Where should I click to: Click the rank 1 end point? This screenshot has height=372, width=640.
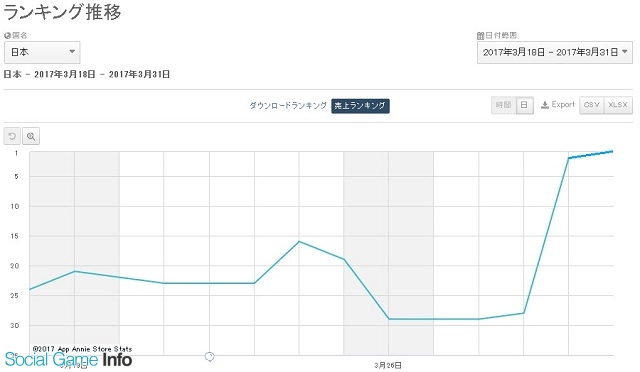click(x=612, y=151)
